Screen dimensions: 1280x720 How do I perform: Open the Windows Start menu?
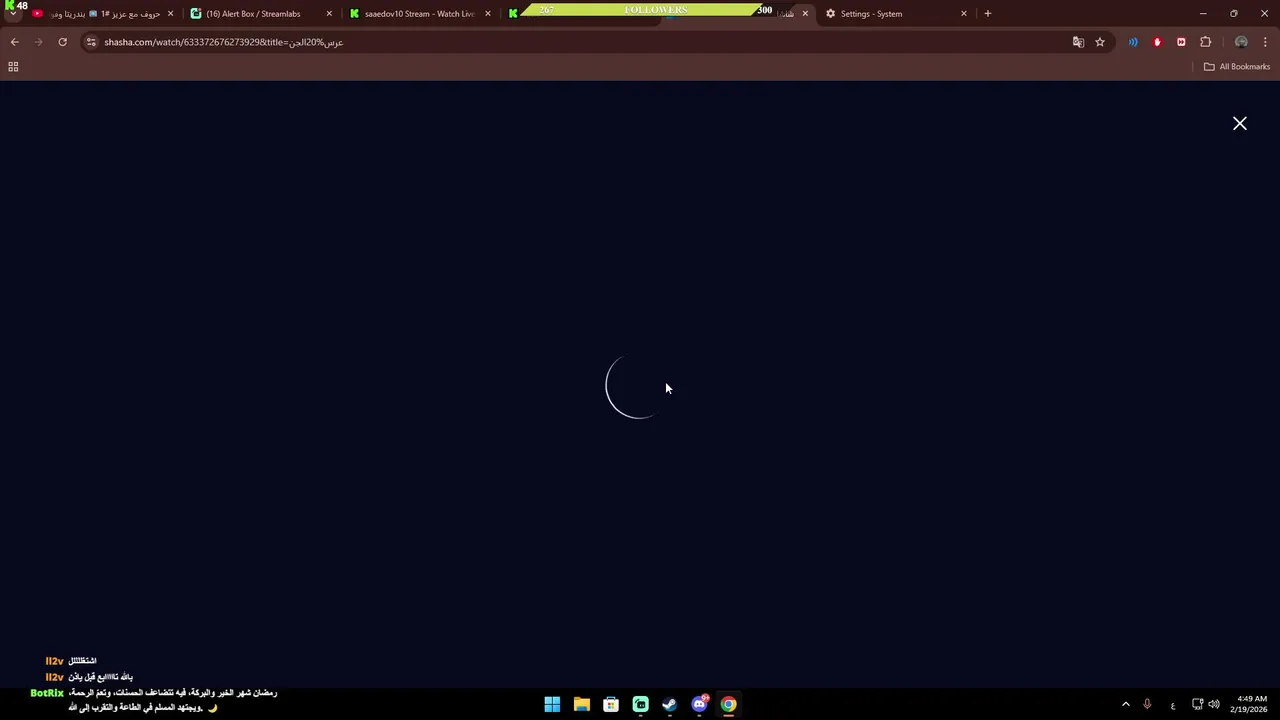[552, 704]
